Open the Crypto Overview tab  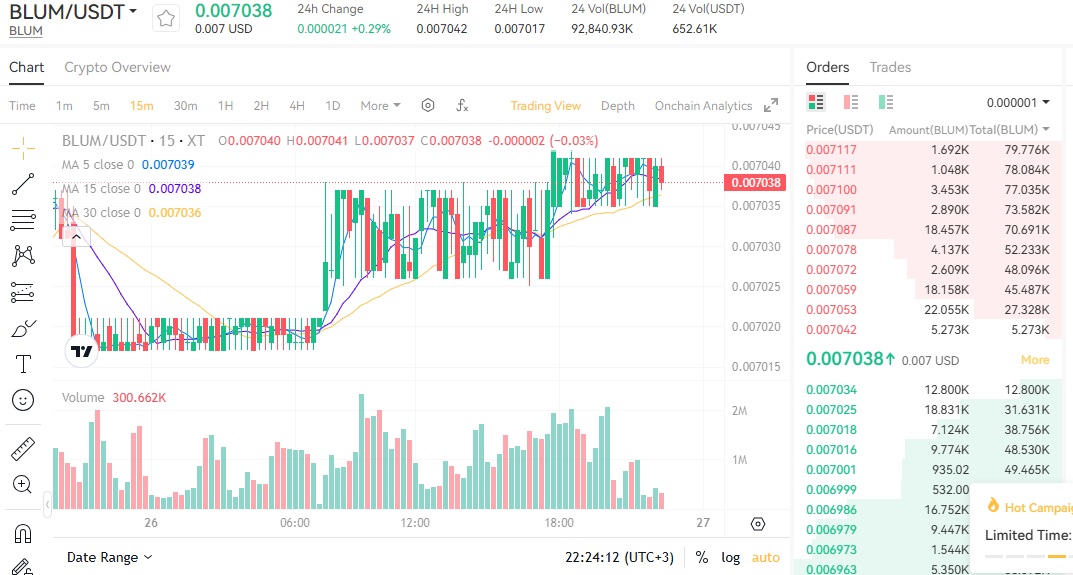[x=117, y=67]
